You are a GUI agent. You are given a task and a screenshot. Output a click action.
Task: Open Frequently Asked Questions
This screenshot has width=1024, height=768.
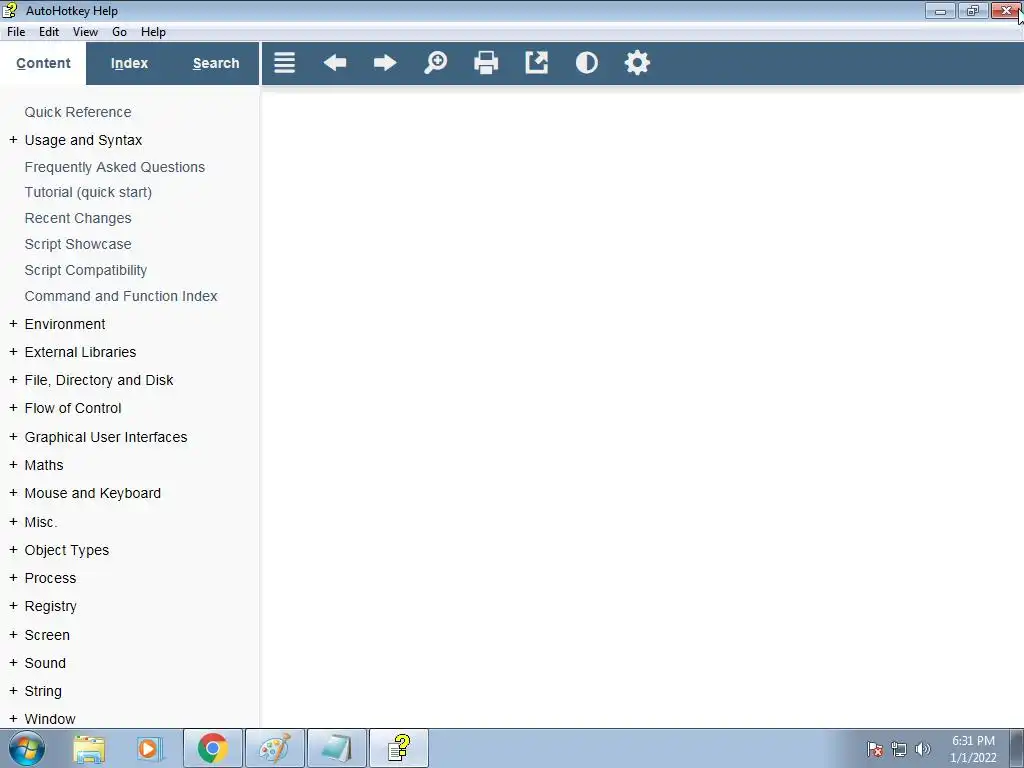click(x=114, y=167)
